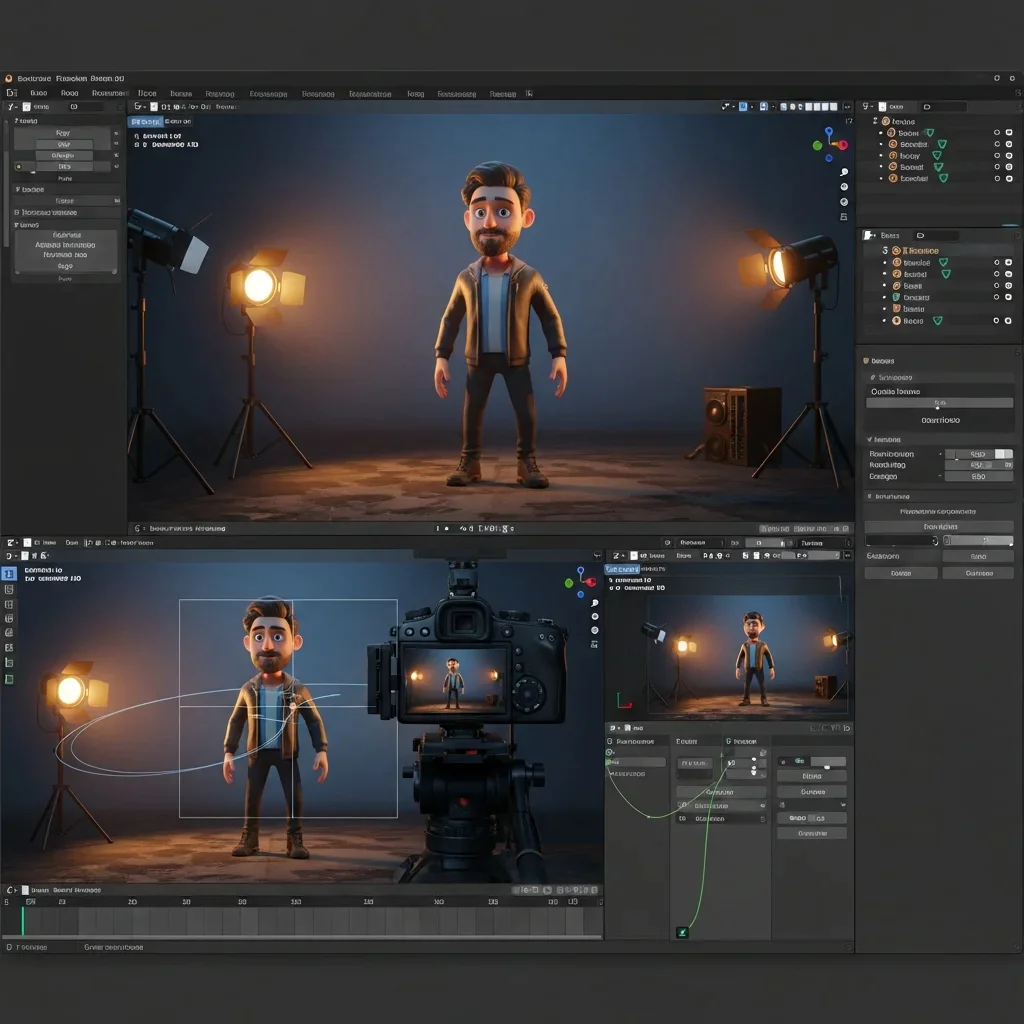Select the blue highlighted tab in main viewport
Screen dimensions: 1024x1024
pos(146,121)
